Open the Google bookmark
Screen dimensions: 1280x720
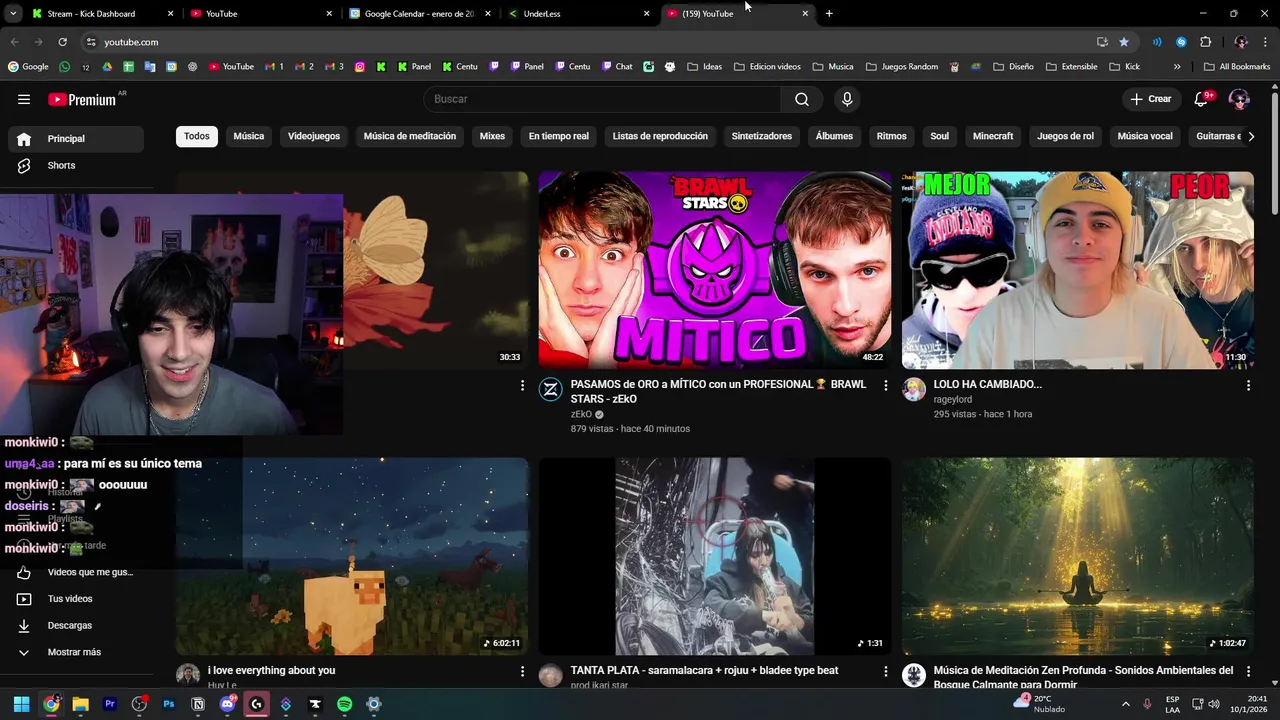[x=28, y=67]
